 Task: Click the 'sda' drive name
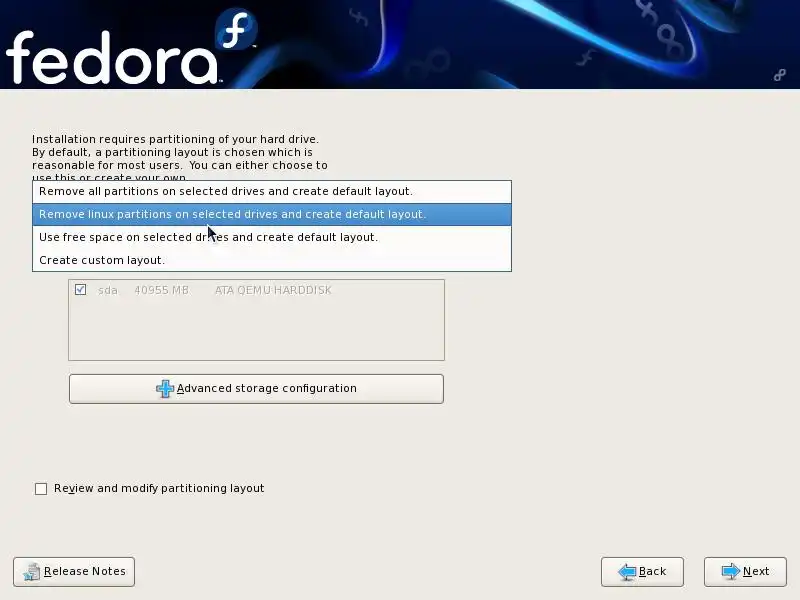pos(108,291)
